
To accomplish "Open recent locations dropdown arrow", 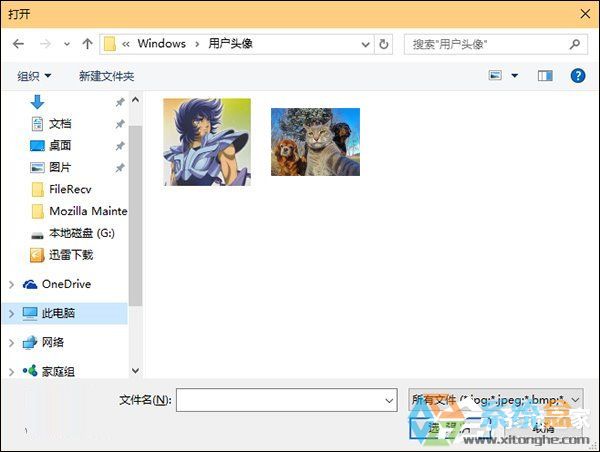I will [67, 44].
